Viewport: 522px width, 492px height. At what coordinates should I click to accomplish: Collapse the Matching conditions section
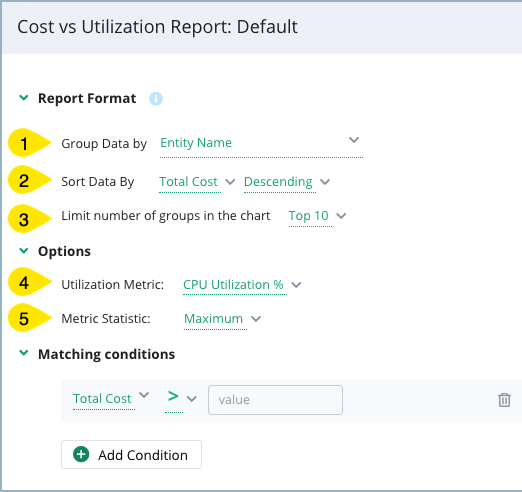tap(24, 353)
